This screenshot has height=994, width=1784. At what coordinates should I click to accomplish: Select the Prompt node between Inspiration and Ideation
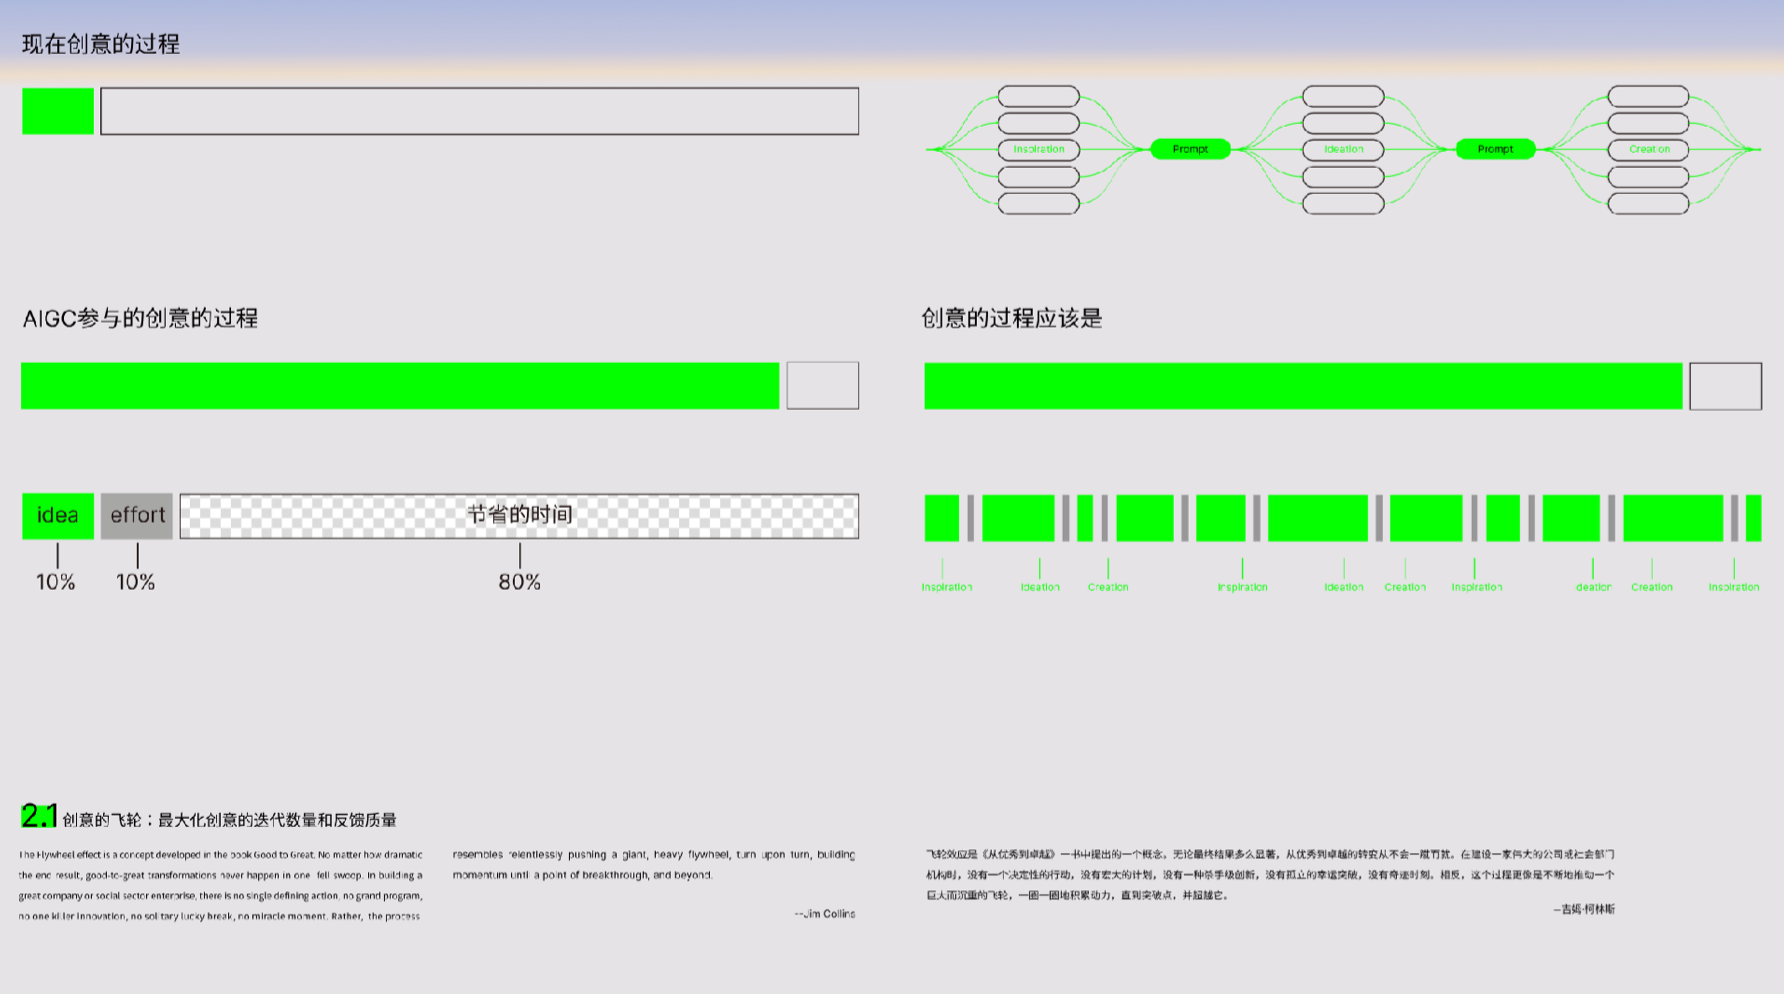1190,149
